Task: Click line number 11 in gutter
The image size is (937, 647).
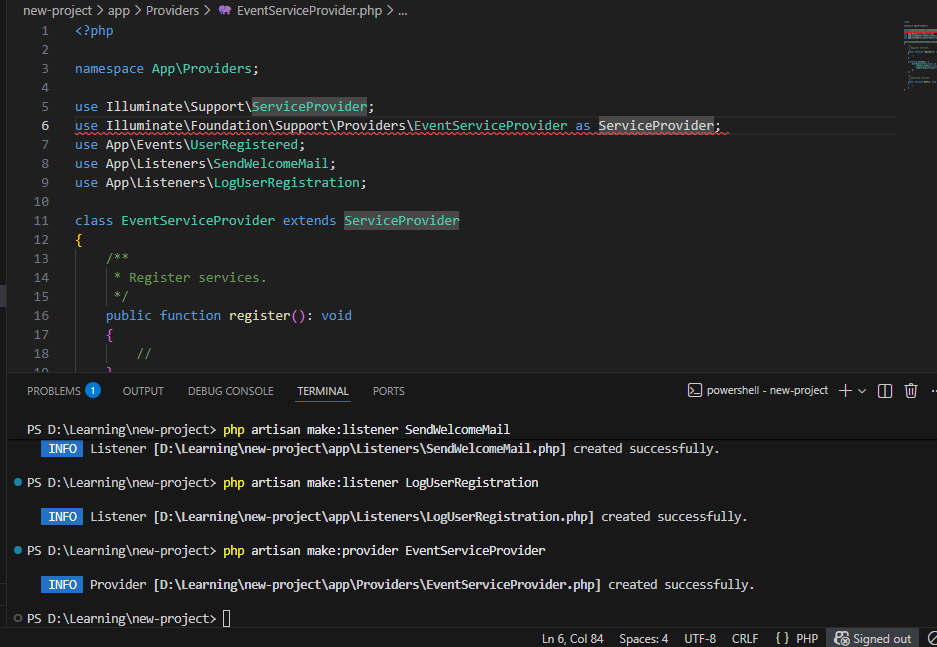Action: (x=41, y=220)
